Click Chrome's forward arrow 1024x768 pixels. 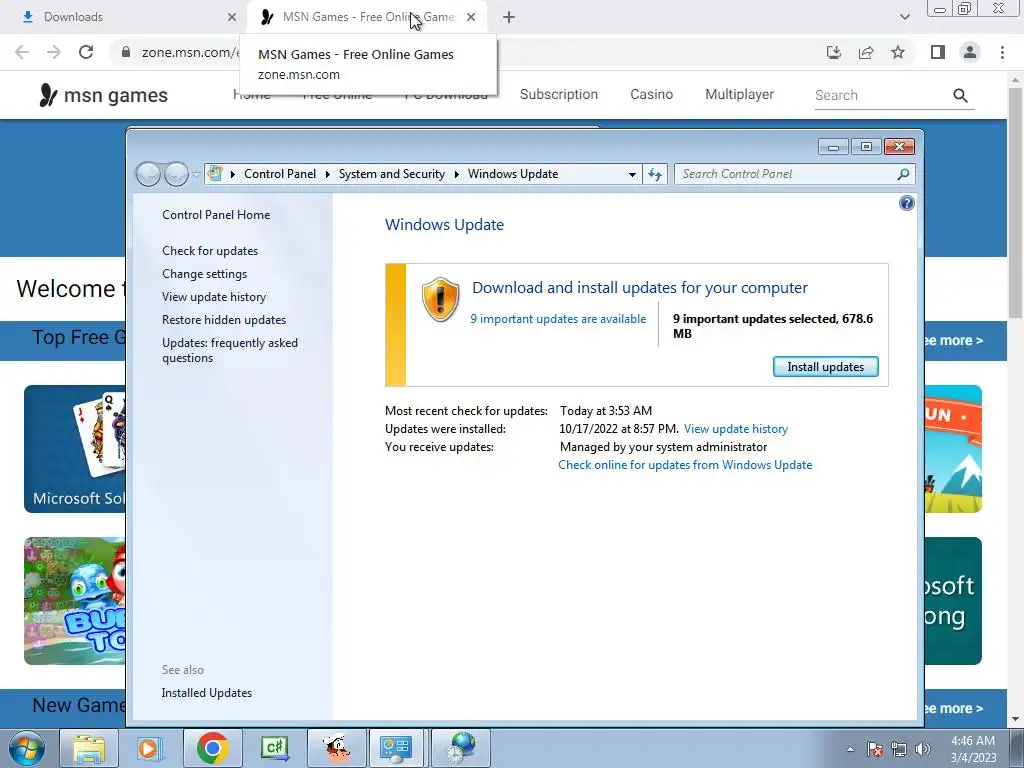coord(54,52)
